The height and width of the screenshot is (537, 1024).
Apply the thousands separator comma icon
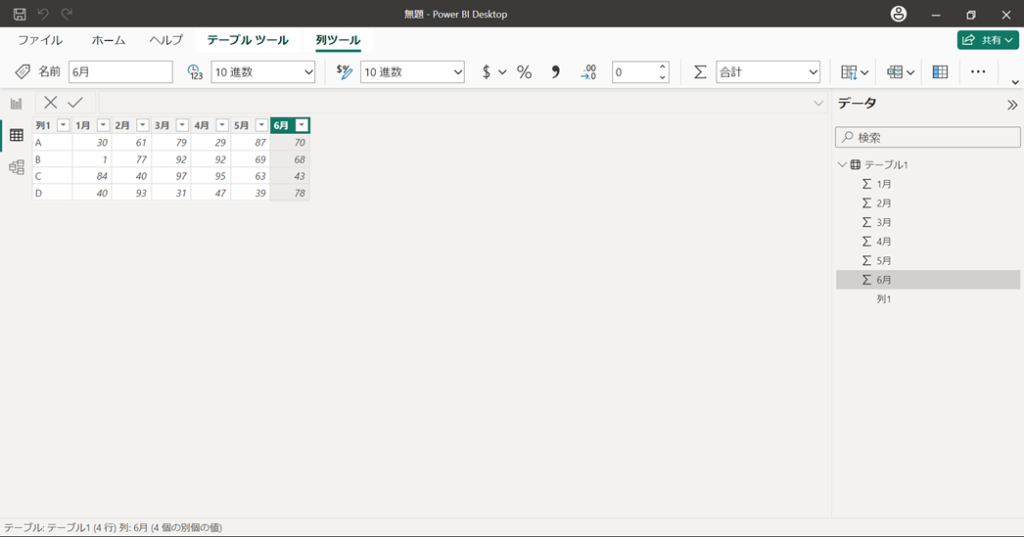pos(556,72)
